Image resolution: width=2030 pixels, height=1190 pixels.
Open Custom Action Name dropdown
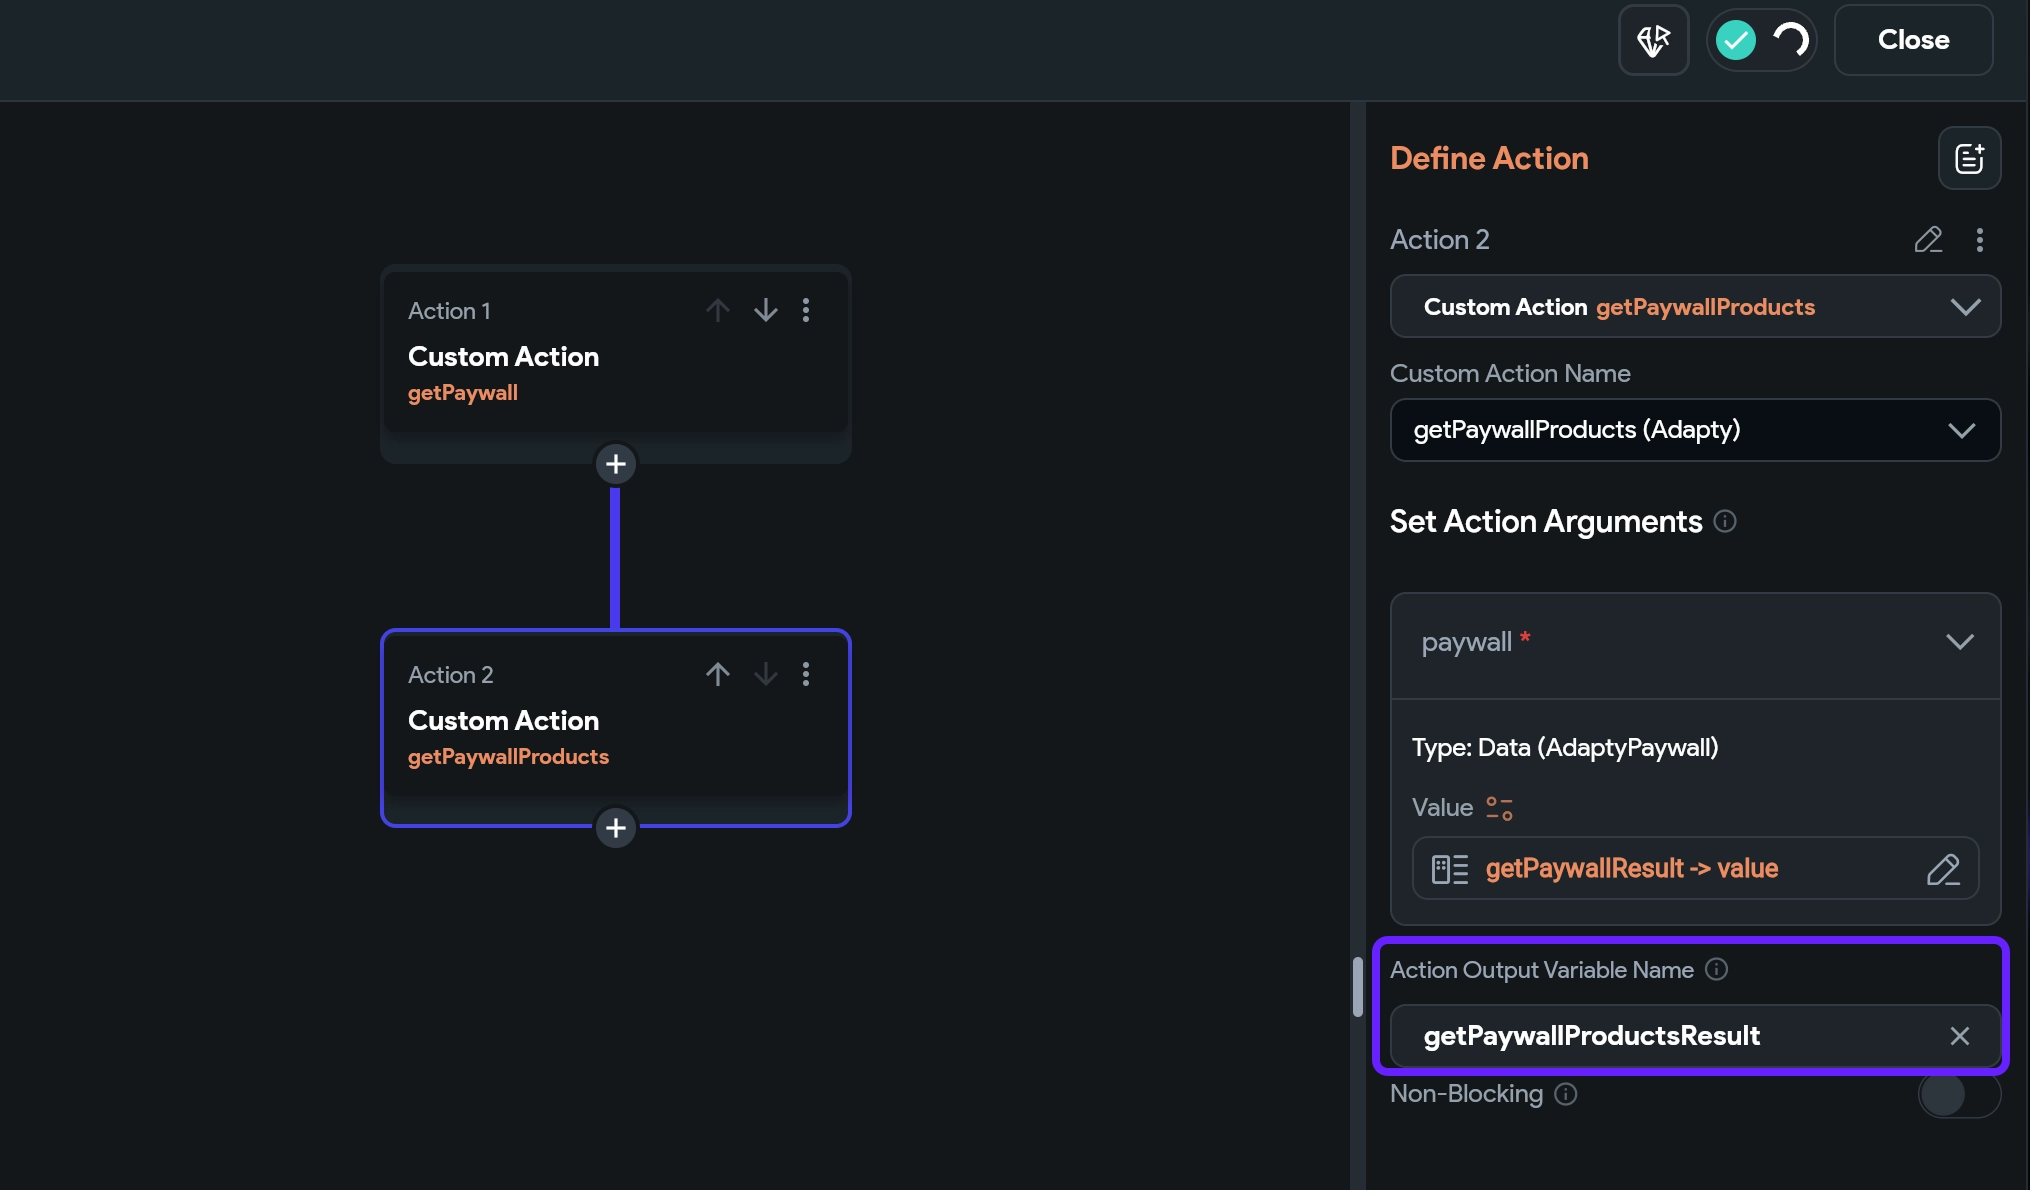coord(1695,430)
